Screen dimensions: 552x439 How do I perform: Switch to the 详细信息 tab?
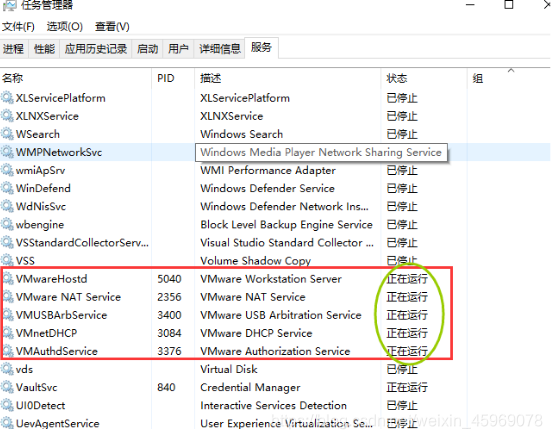point(220,49)
